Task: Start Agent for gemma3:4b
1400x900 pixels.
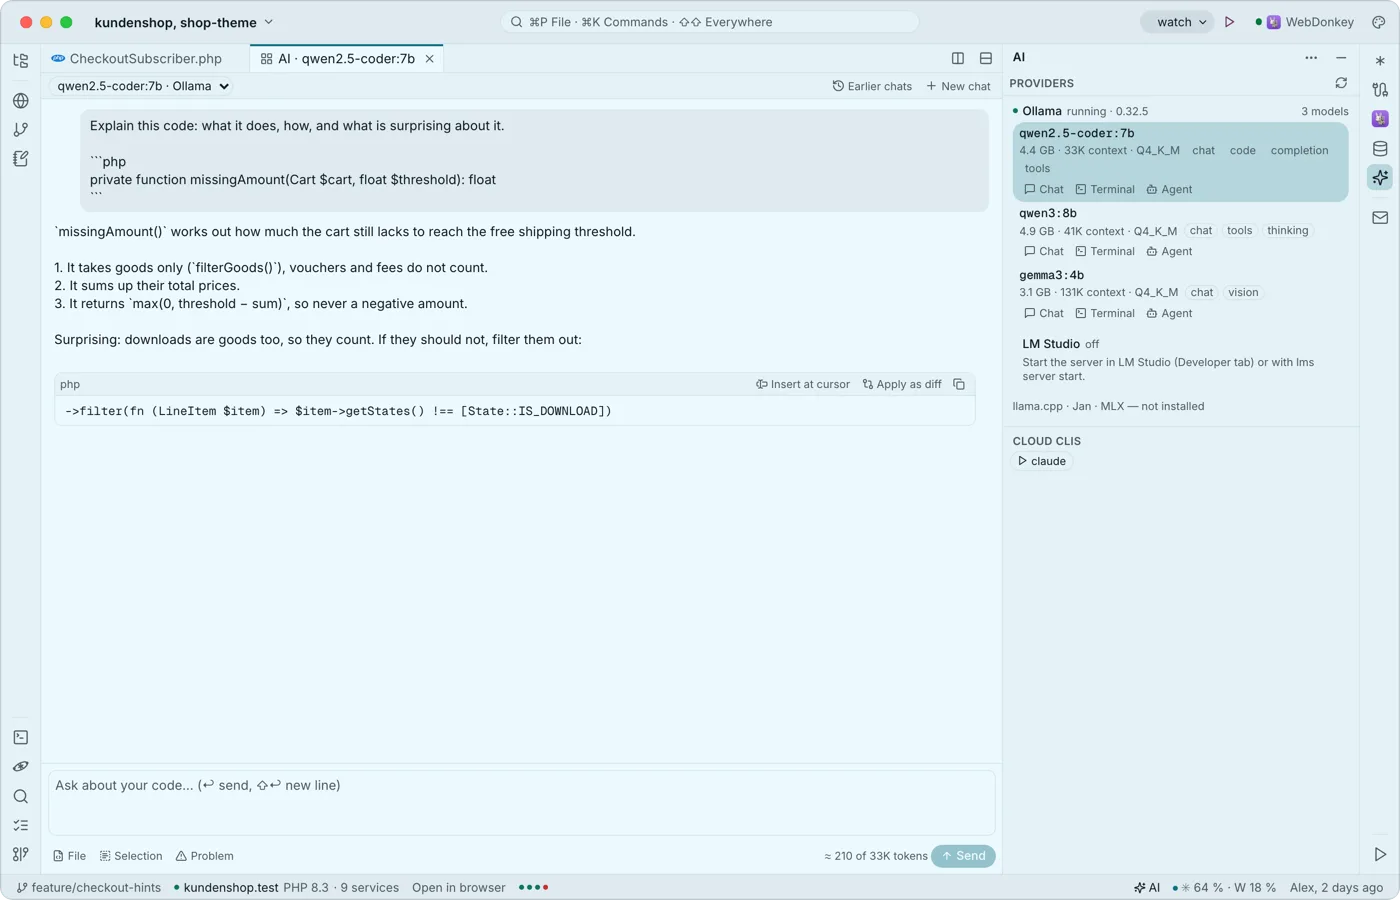Action: 1169,314
